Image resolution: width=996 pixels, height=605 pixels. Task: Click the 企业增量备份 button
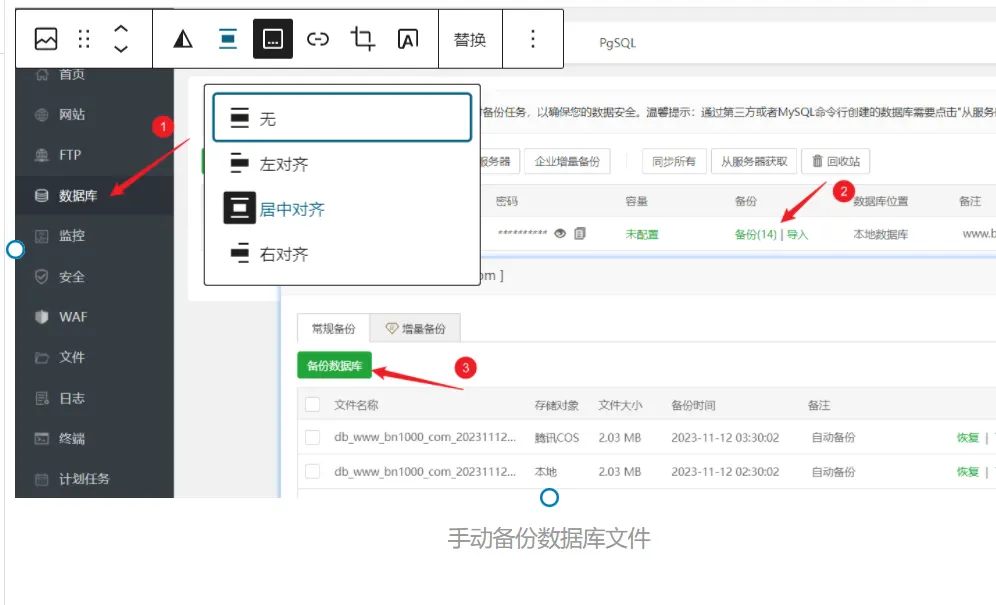point(567,161)
